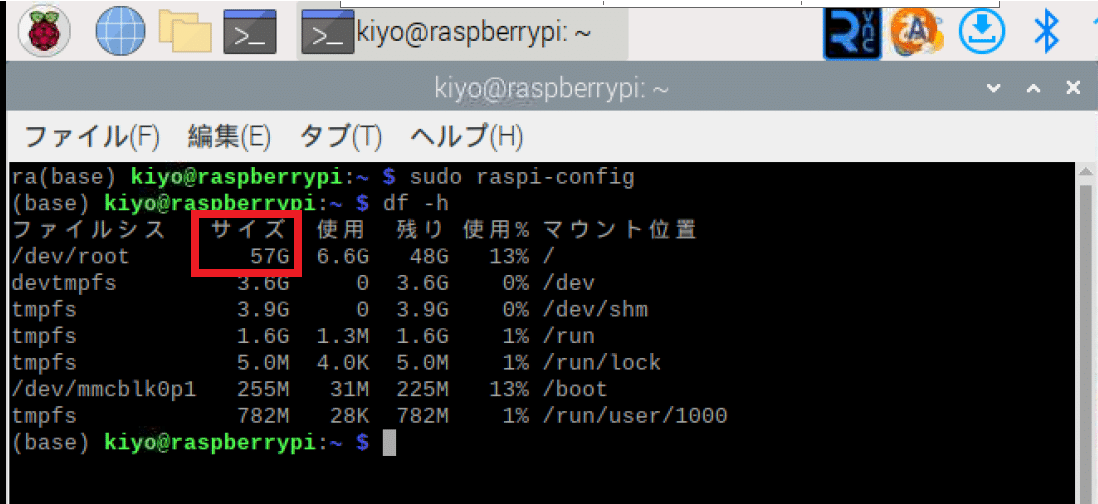Click the orange updater tray icon
The width and height of the screenshot is (1098, 504).
click(x=917, y=31)
